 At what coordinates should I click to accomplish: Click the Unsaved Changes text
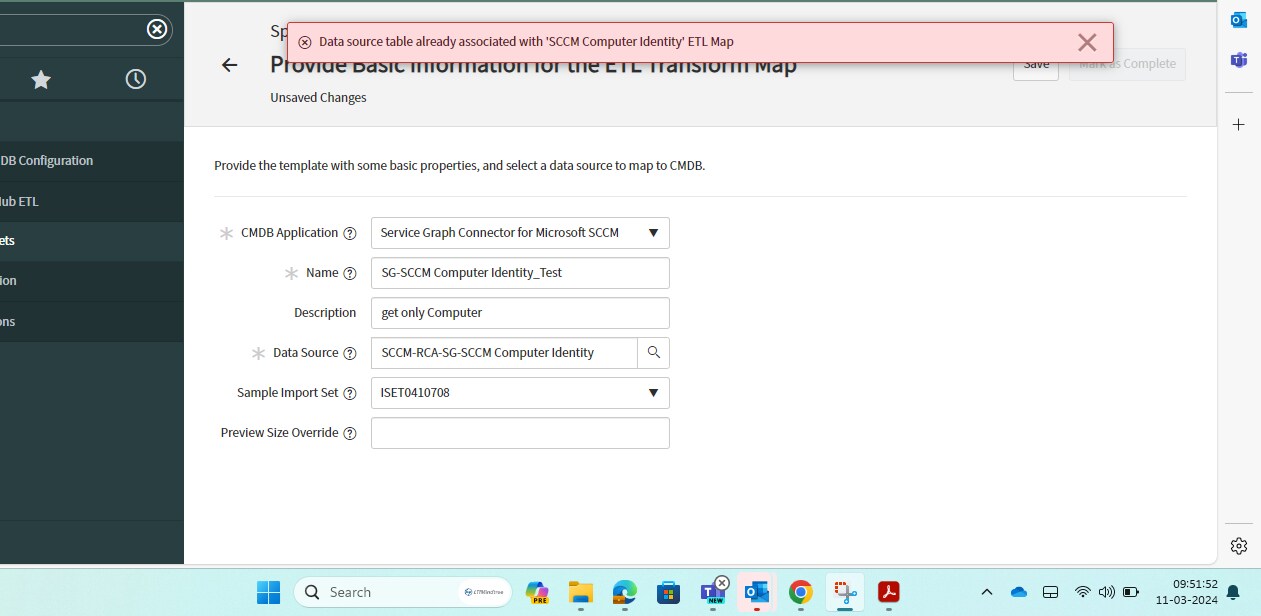tap(318, 98)
